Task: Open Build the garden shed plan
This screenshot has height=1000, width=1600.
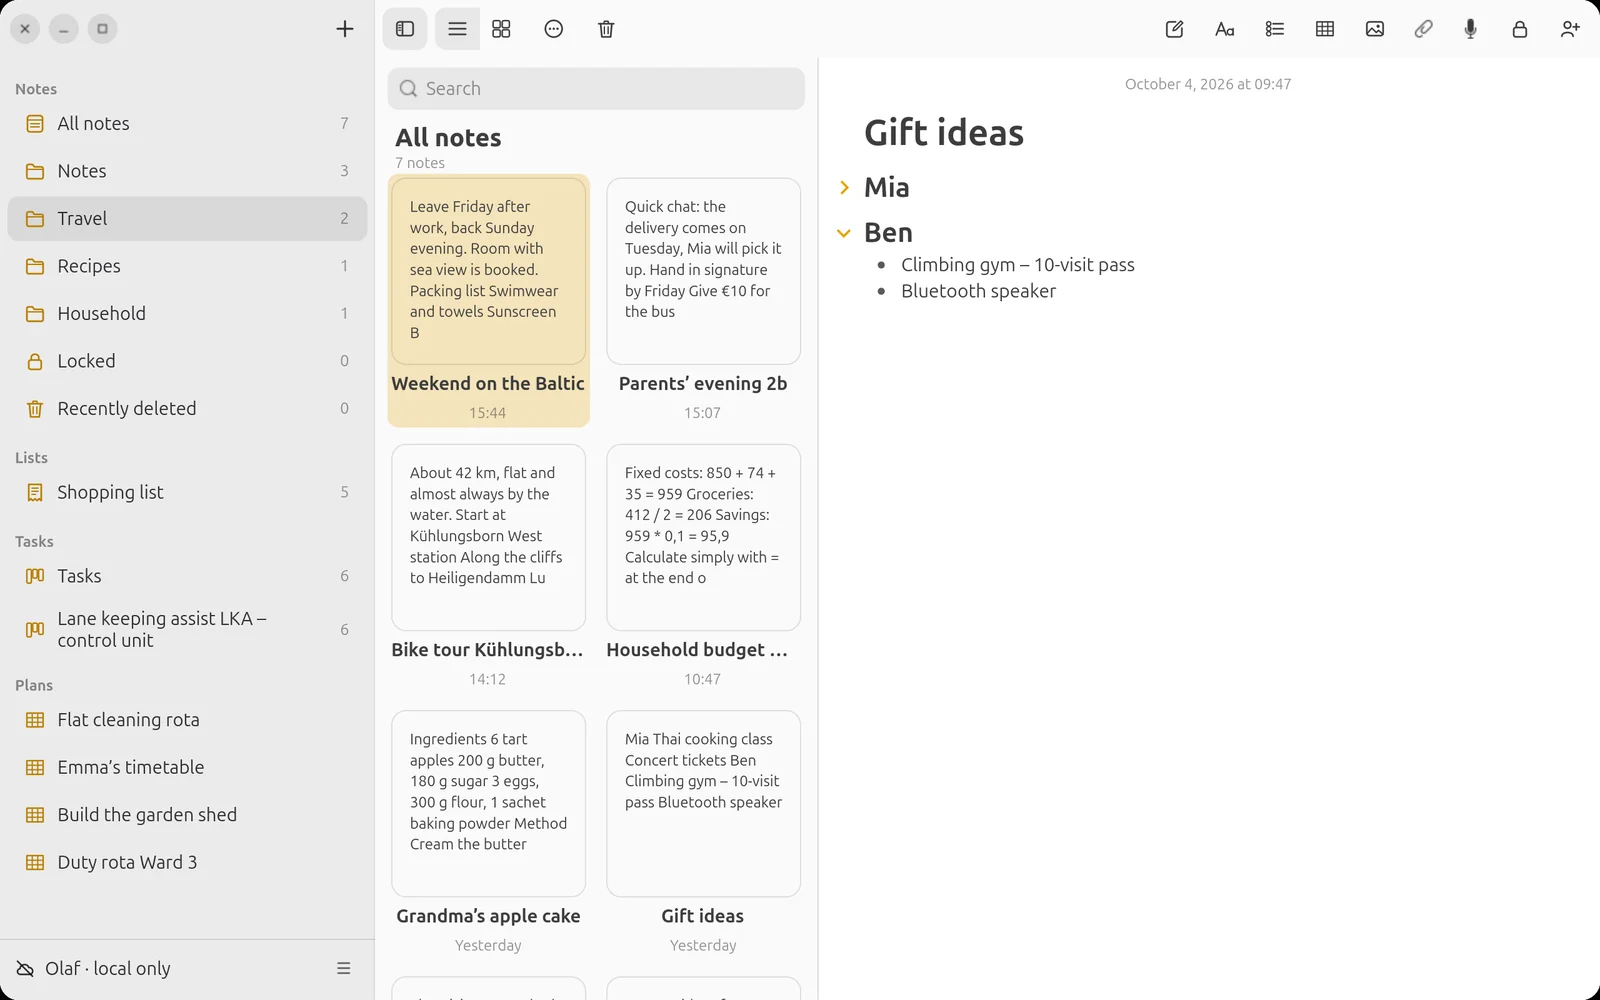Action: pyautogui.click(x=187, y=815)
